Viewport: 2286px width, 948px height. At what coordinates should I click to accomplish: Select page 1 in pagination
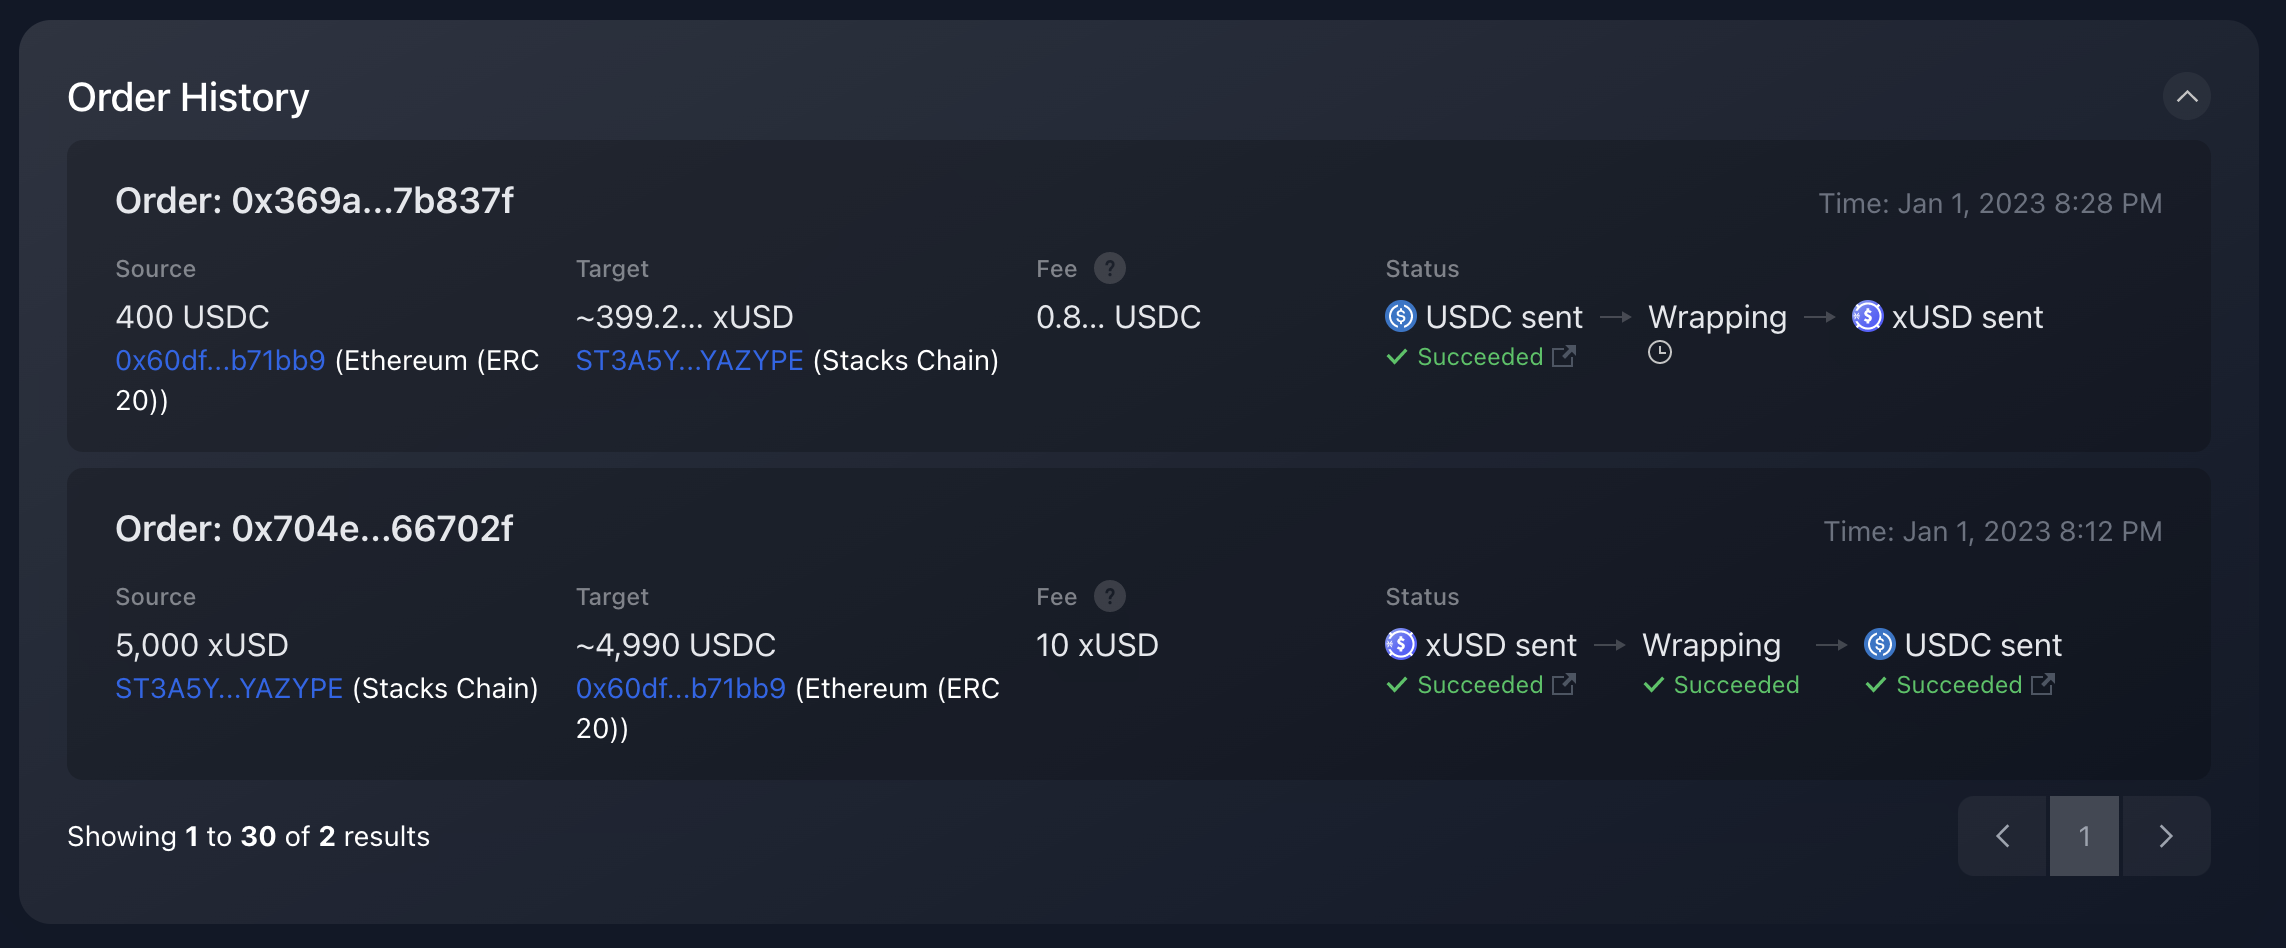pyautogui.click(x=2084, y=836)
